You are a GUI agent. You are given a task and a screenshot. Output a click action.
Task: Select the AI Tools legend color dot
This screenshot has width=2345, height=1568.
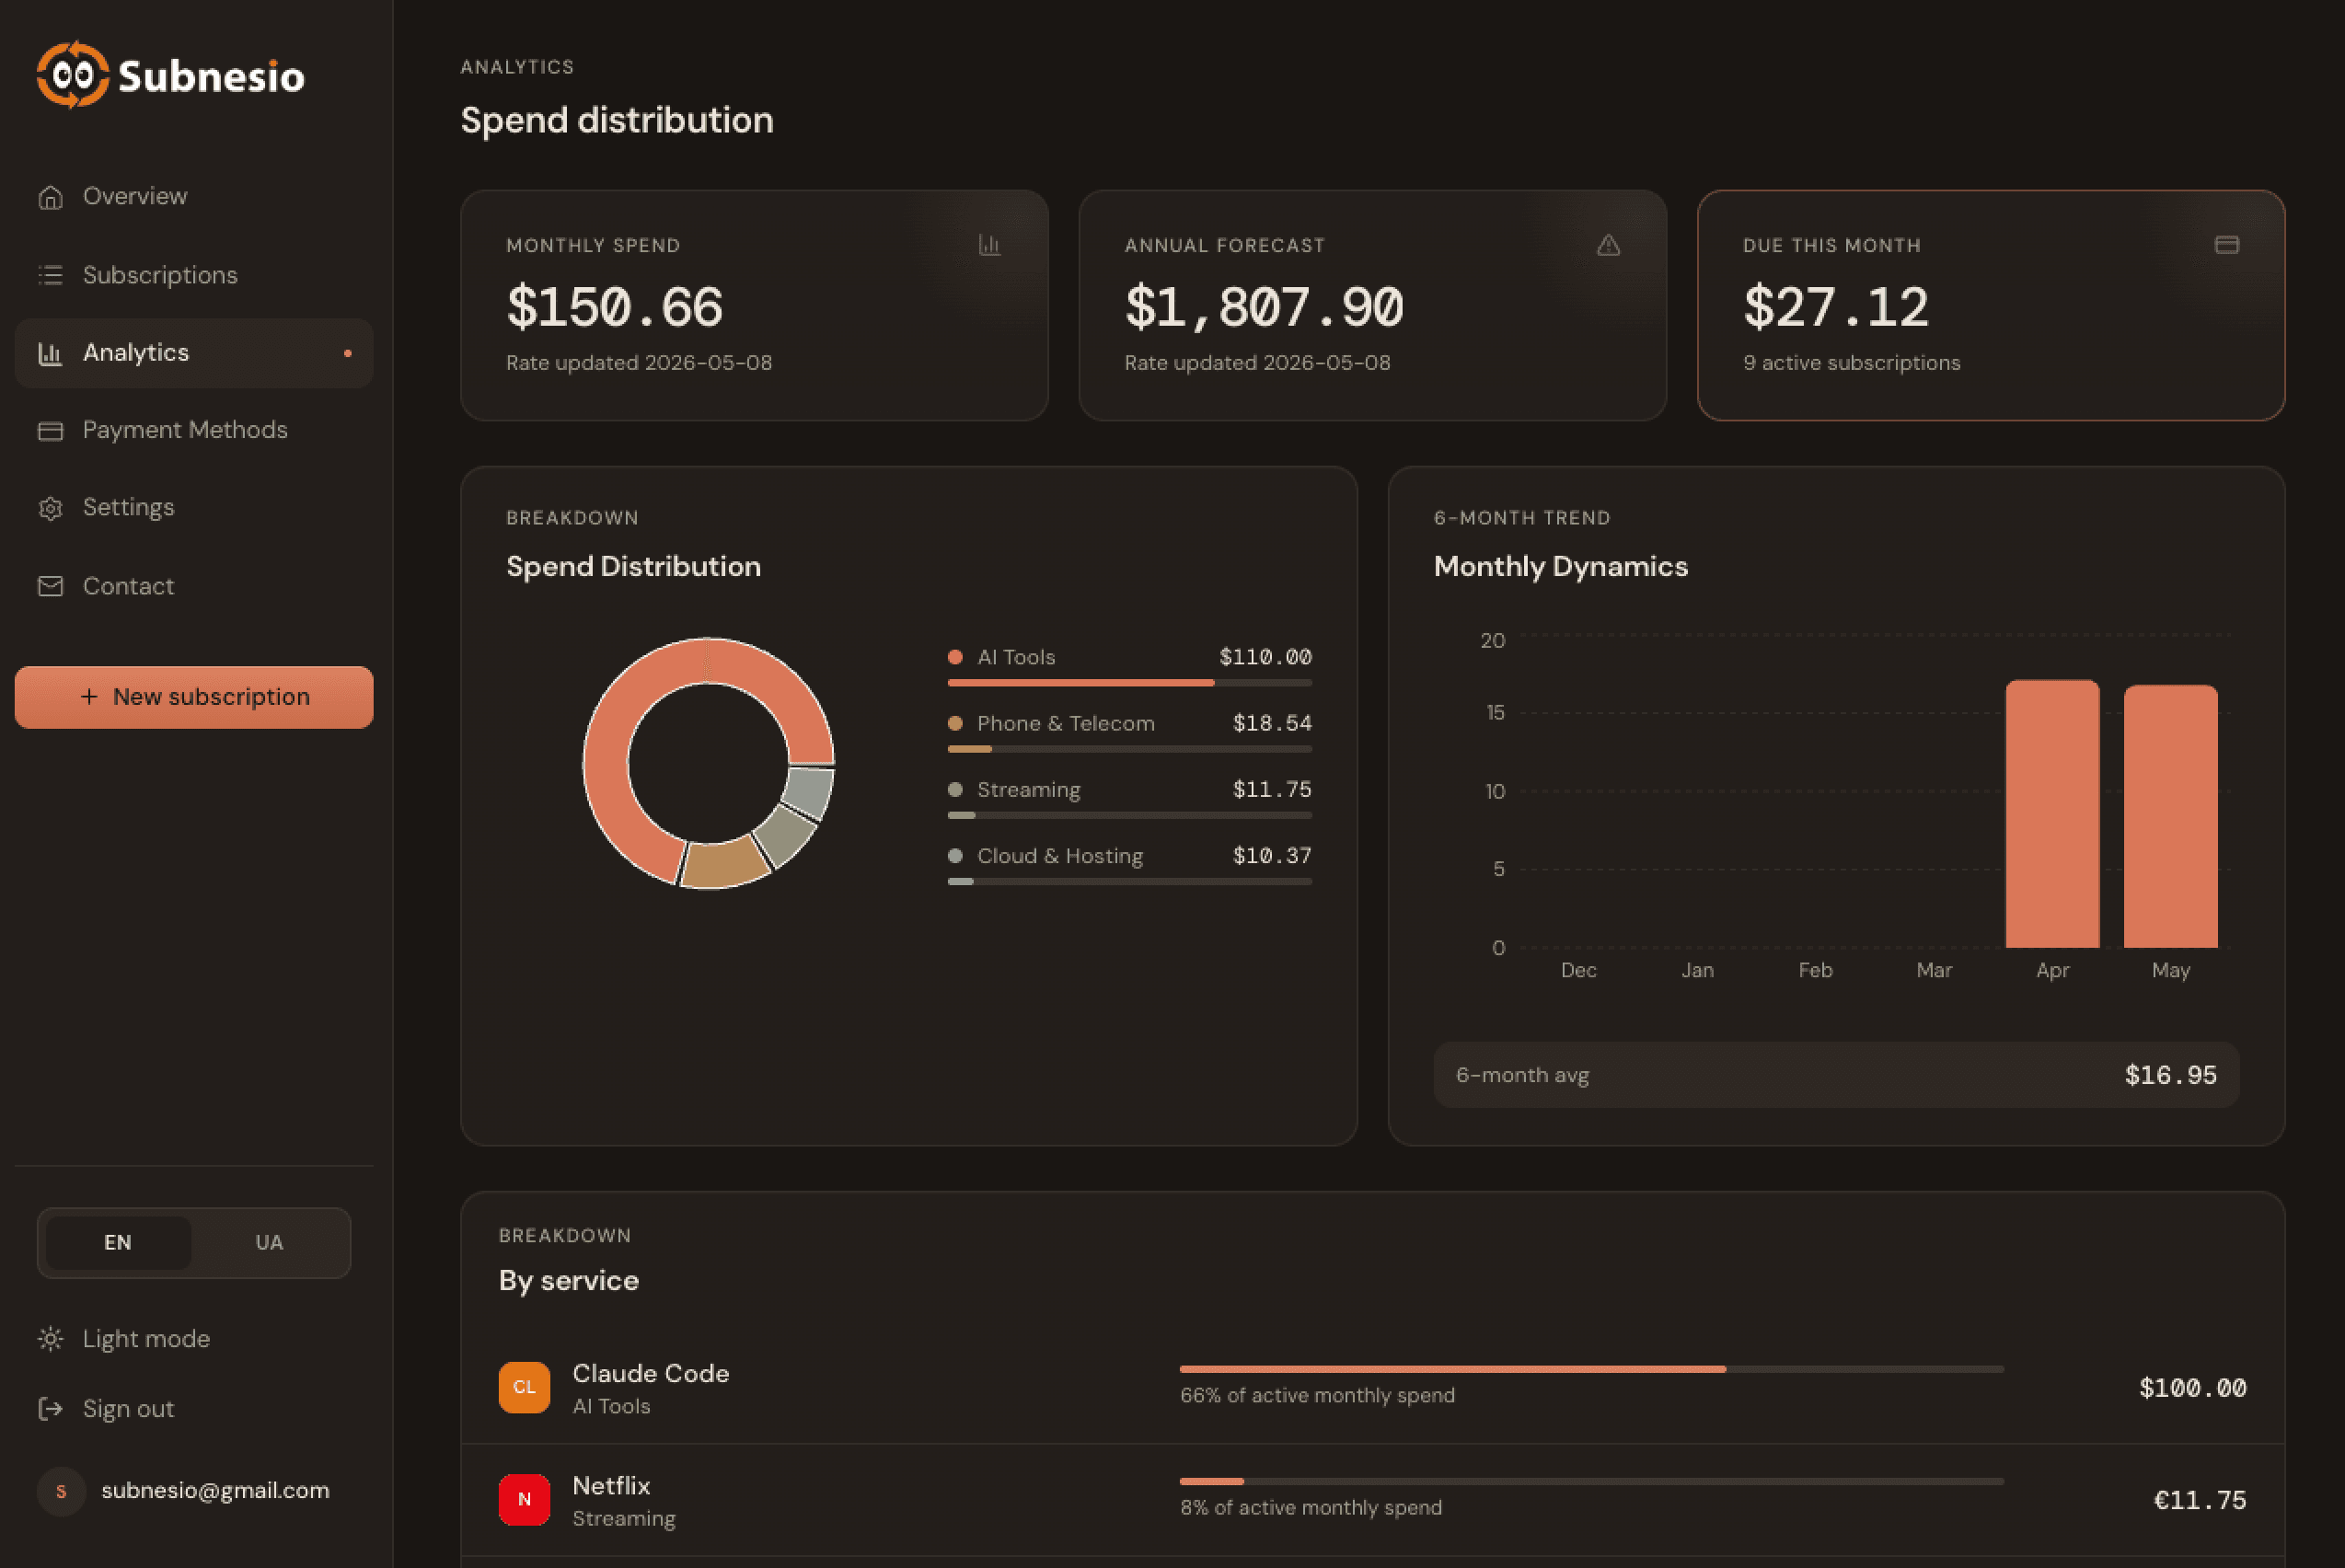point(955,657)
